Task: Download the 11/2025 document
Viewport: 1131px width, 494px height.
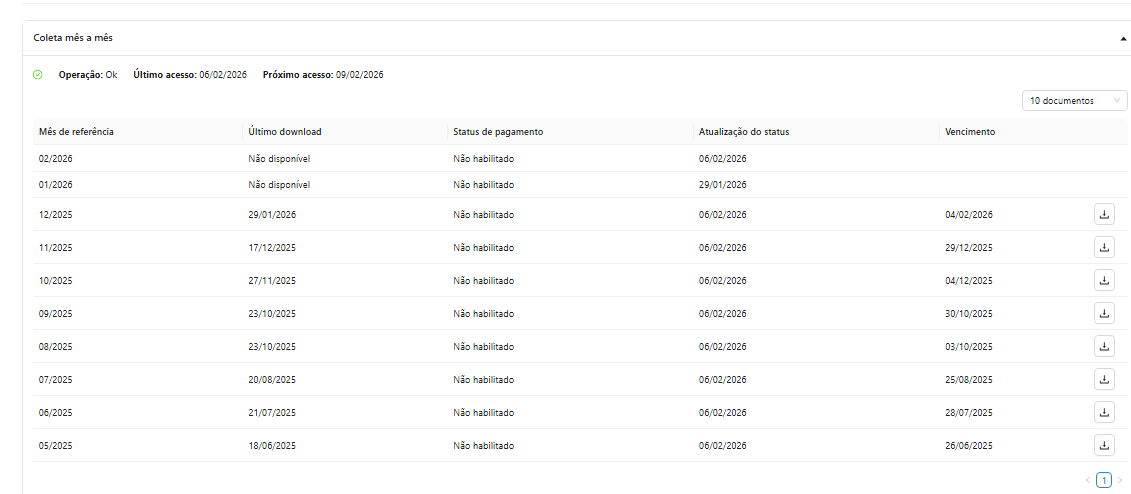Action: tap(1104, 247)
